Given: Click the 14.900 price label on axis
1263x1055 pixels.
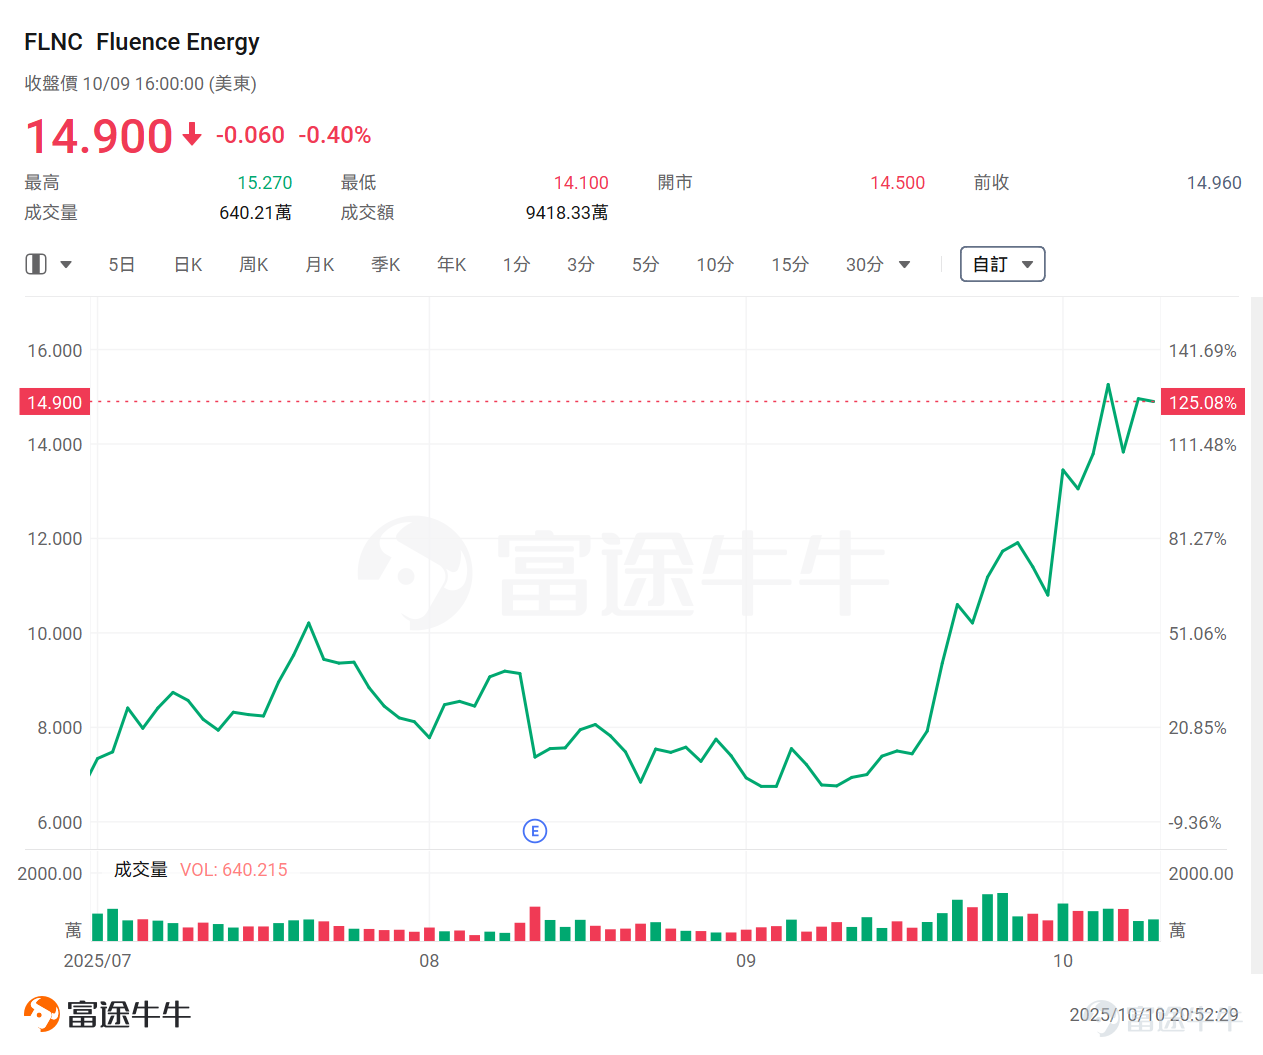Looking at the screenshot, I should pos(55,402).
